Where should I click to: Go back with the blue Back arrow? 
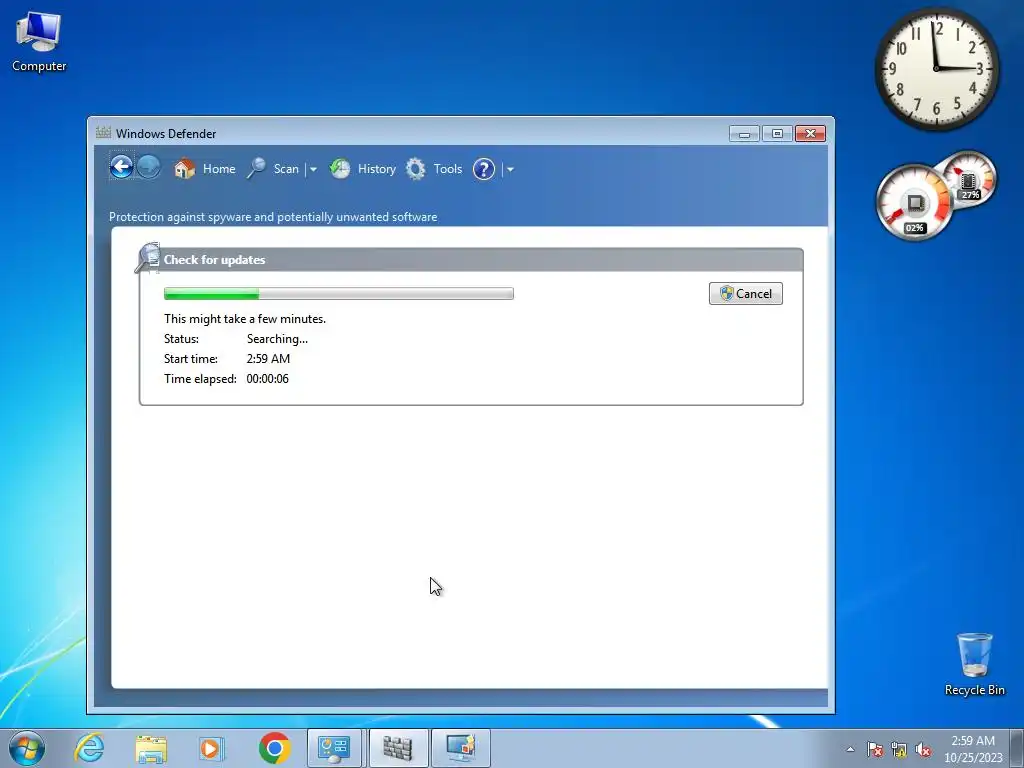121,167
